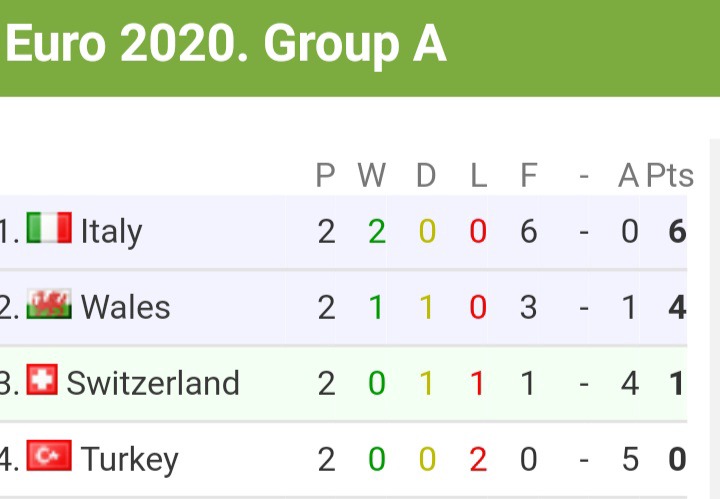Image resolution: width=720 pixels, height=499 pixels.
Task: Click the F goals-for column header
Action: tap(529, 176)
